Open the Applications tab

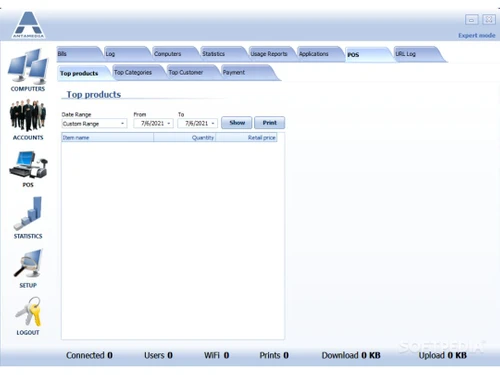(x=320, y=54)
